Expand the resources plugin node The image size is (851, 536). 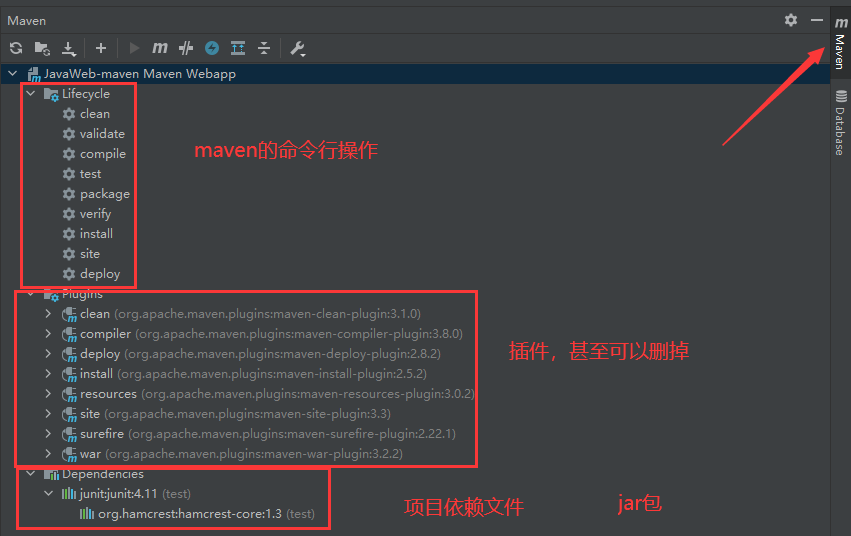(48, 393)
